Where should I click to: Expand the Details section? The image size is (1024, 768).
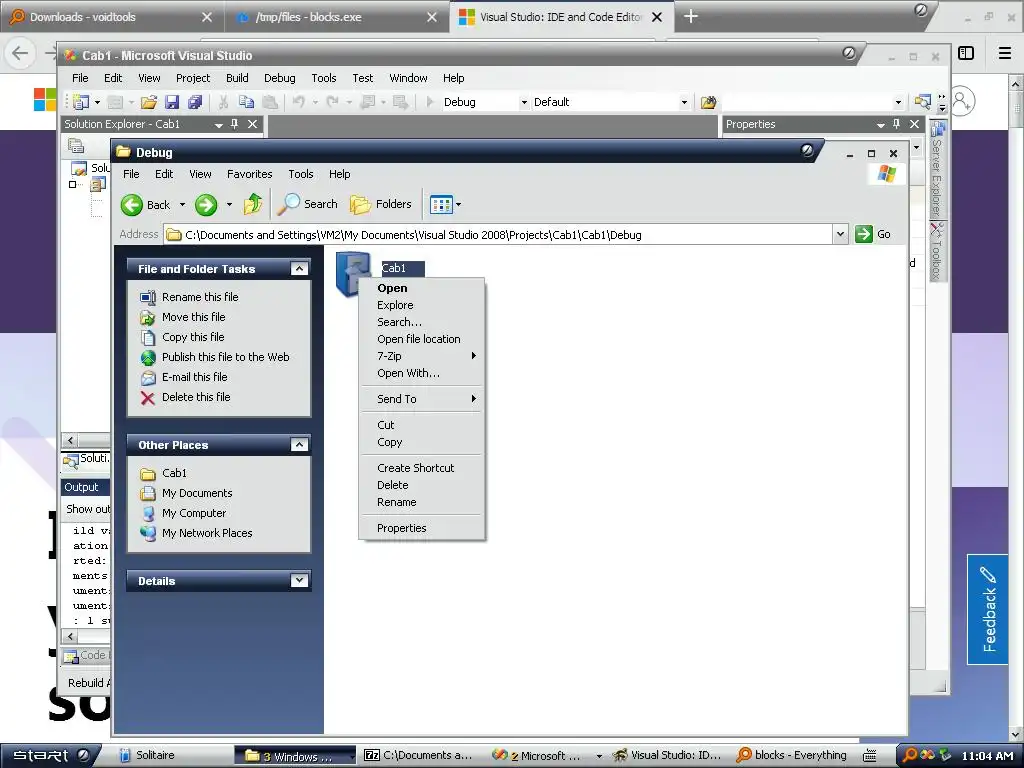(299, 581)
